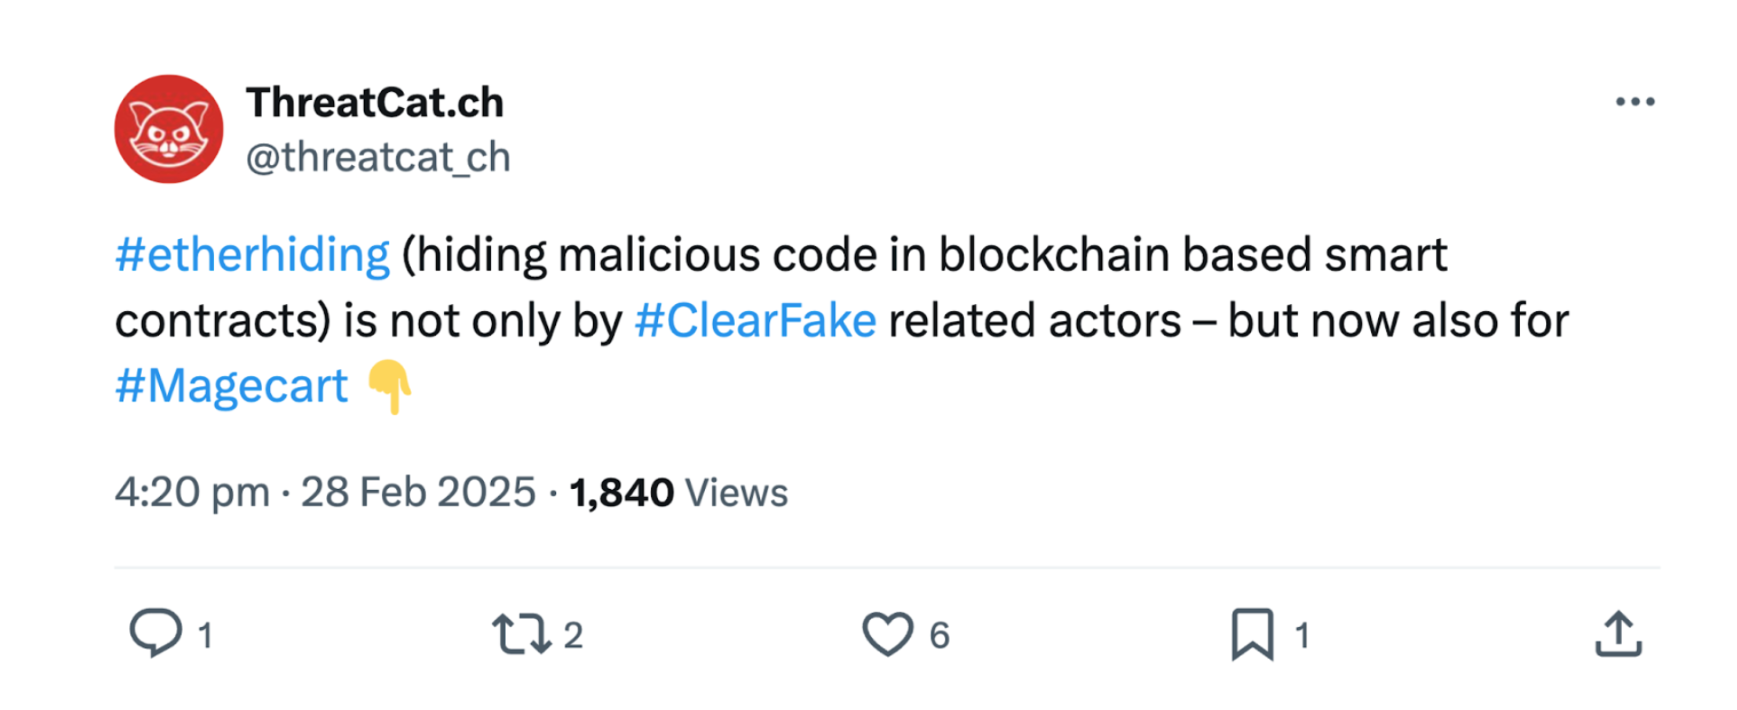
Task: Open the share upload icon
Action: [x=1617, y=634]
